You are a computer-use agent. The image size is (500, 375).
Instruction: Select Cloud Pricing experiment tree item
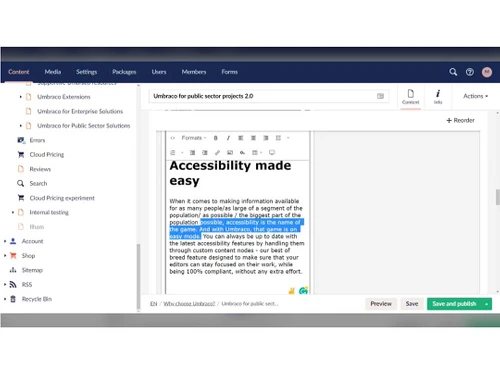[x=62, y=198]
